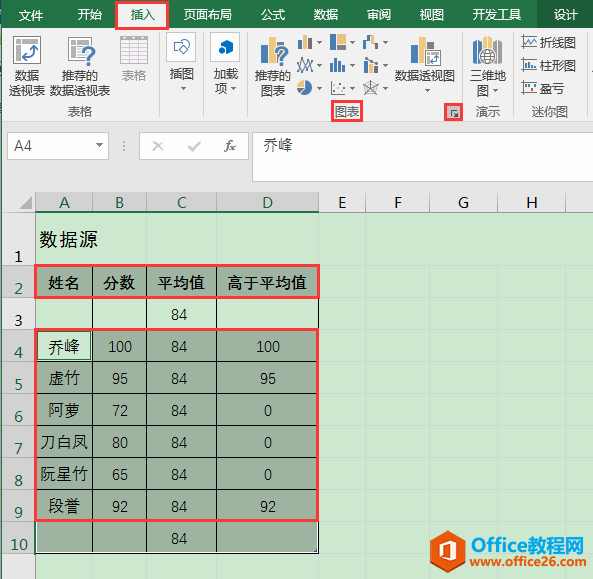Screen dimensions: 593x579
Task: Click the column sparkline (柱形图) button
Action: tap(548, 65)
